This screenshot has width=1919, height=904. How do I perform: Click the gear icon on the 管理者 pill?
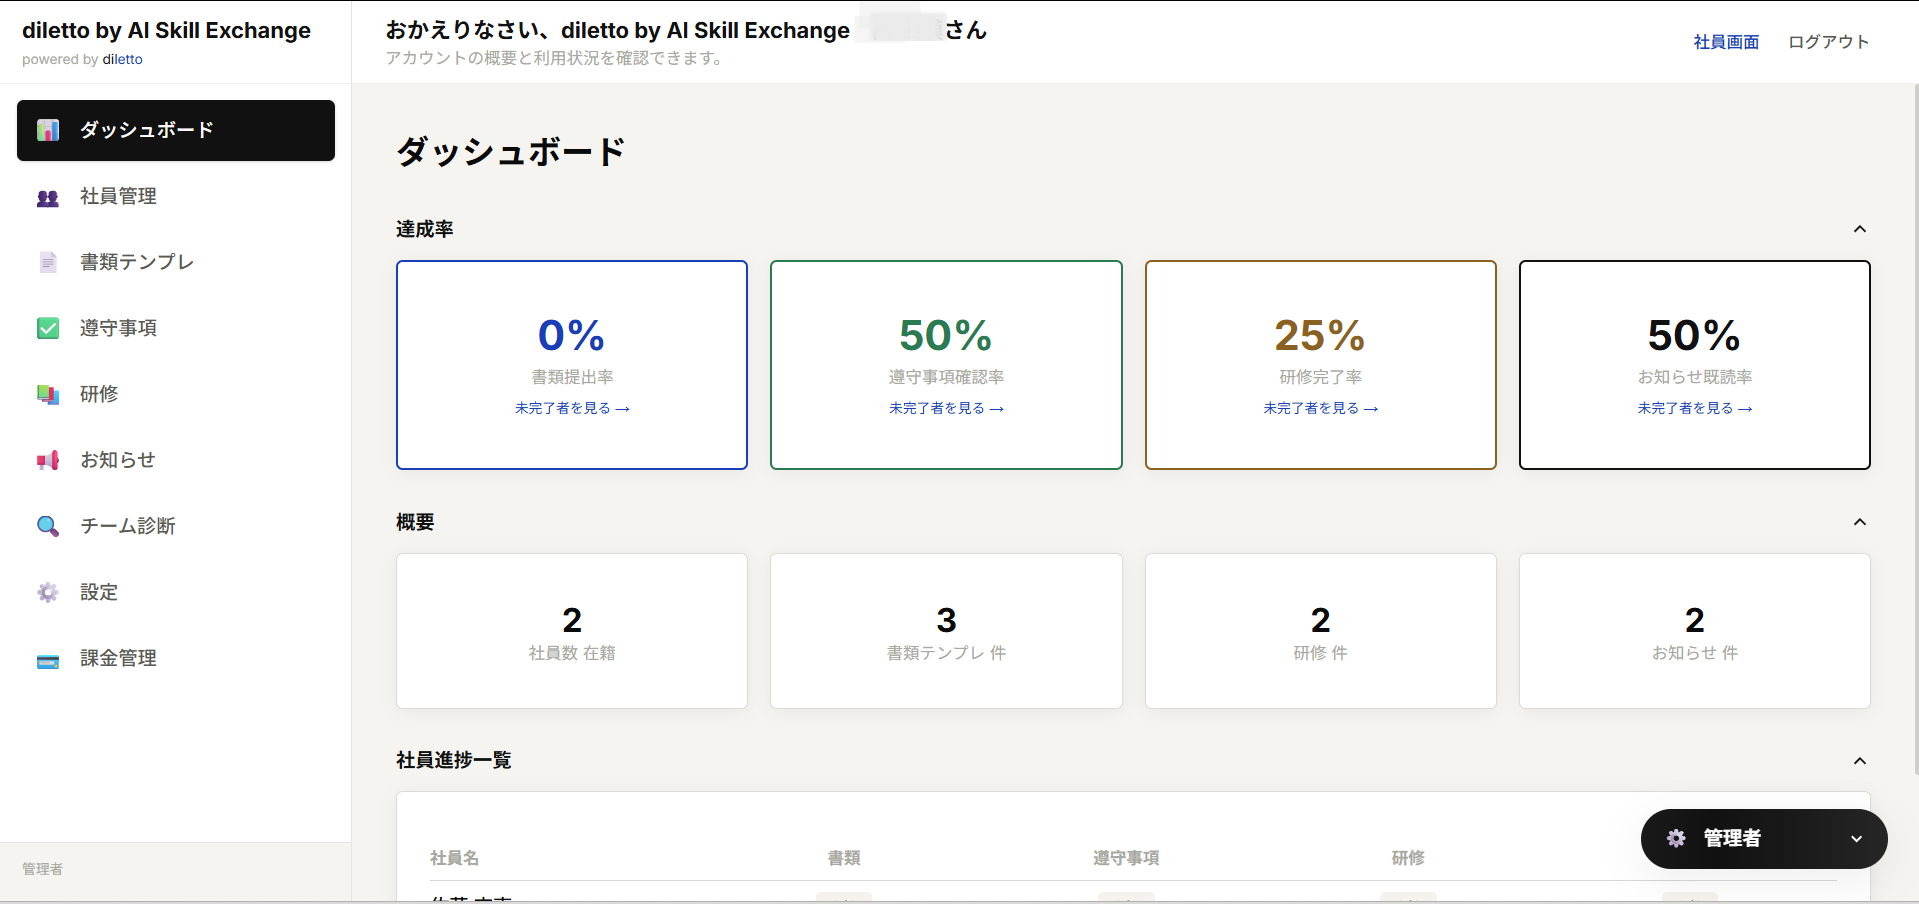tap(1676, 838)
